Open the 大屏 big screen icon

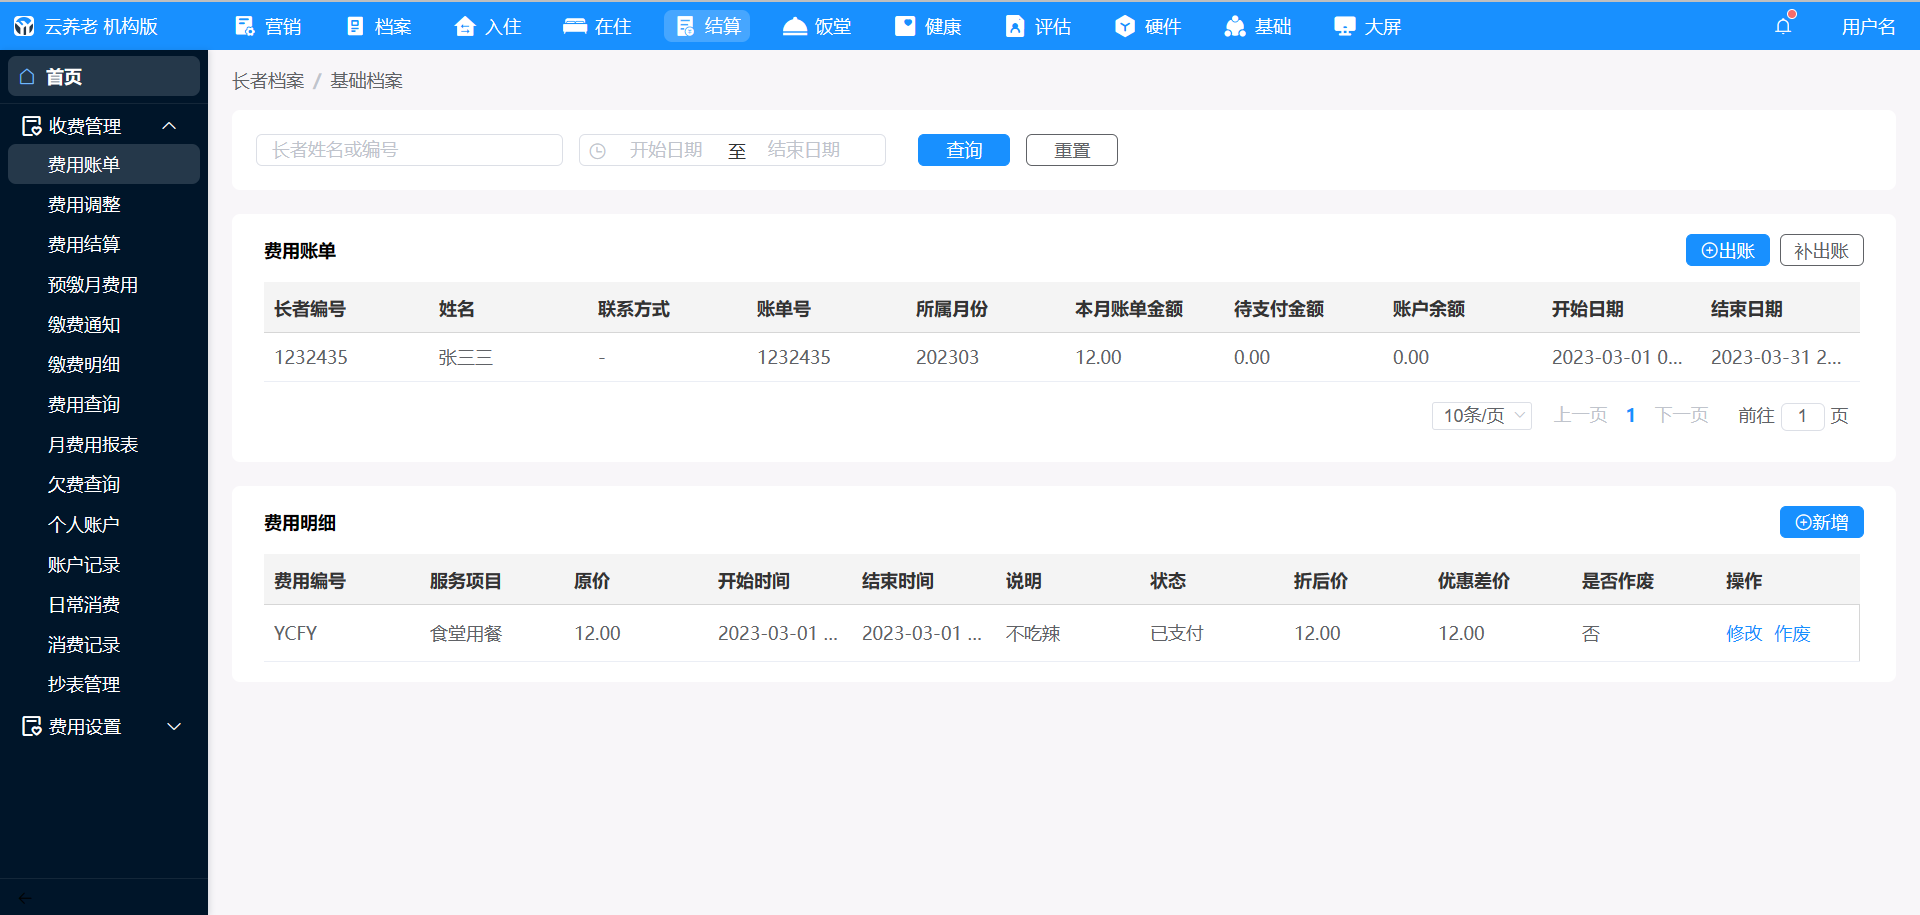pos(1345,26)
